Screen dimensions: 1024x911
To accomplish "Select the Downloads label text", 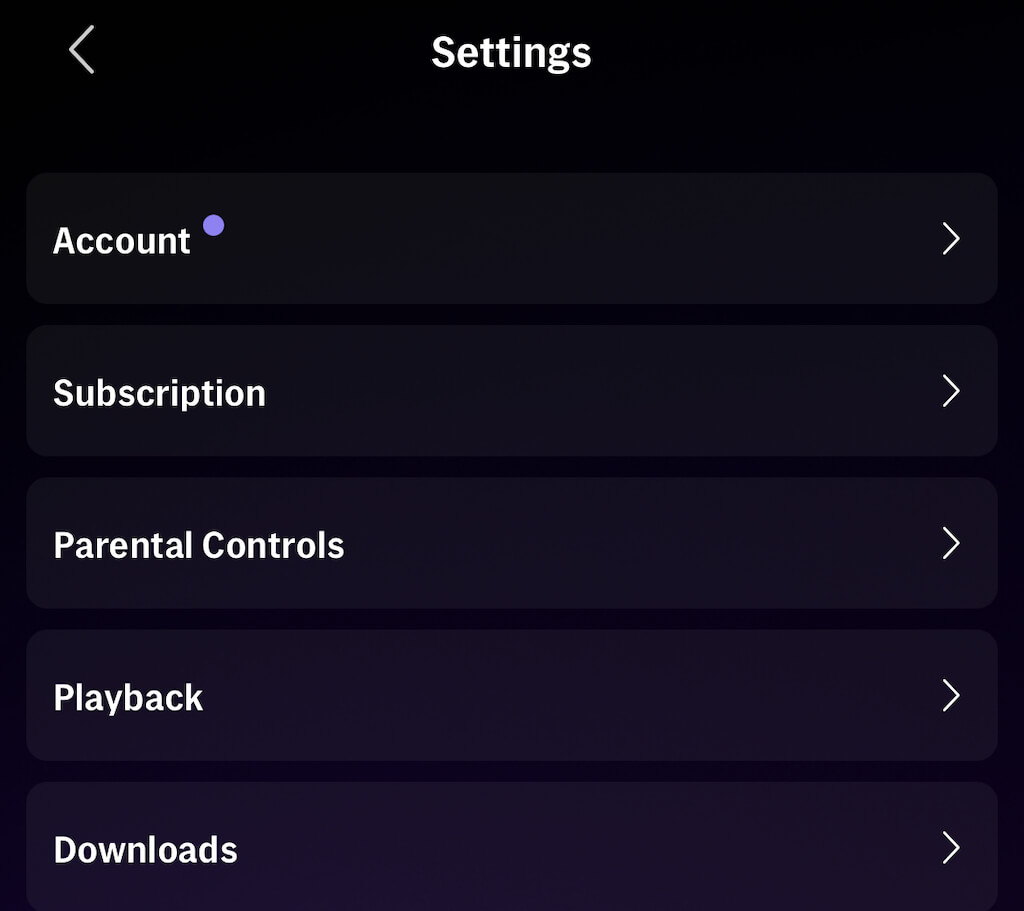I will pos(145,850).
